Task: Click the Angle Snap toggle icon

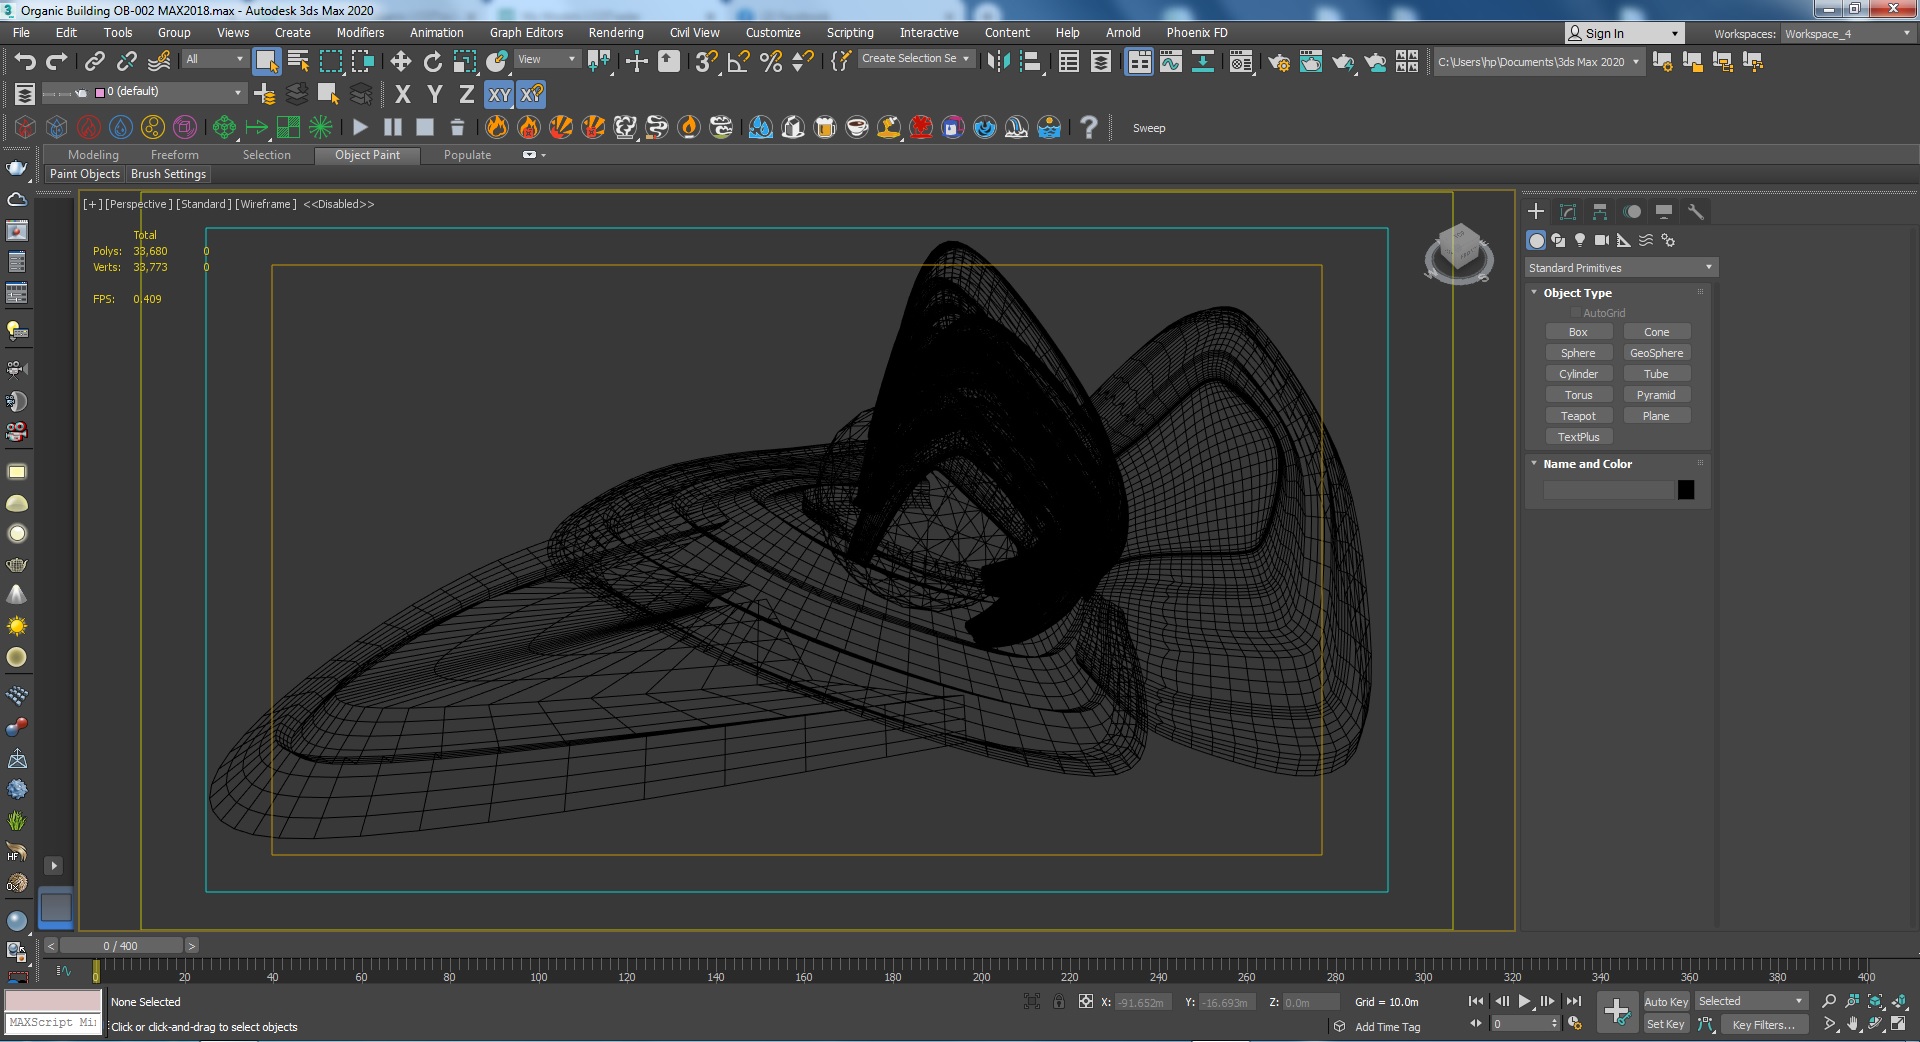Action: point(739,62)
